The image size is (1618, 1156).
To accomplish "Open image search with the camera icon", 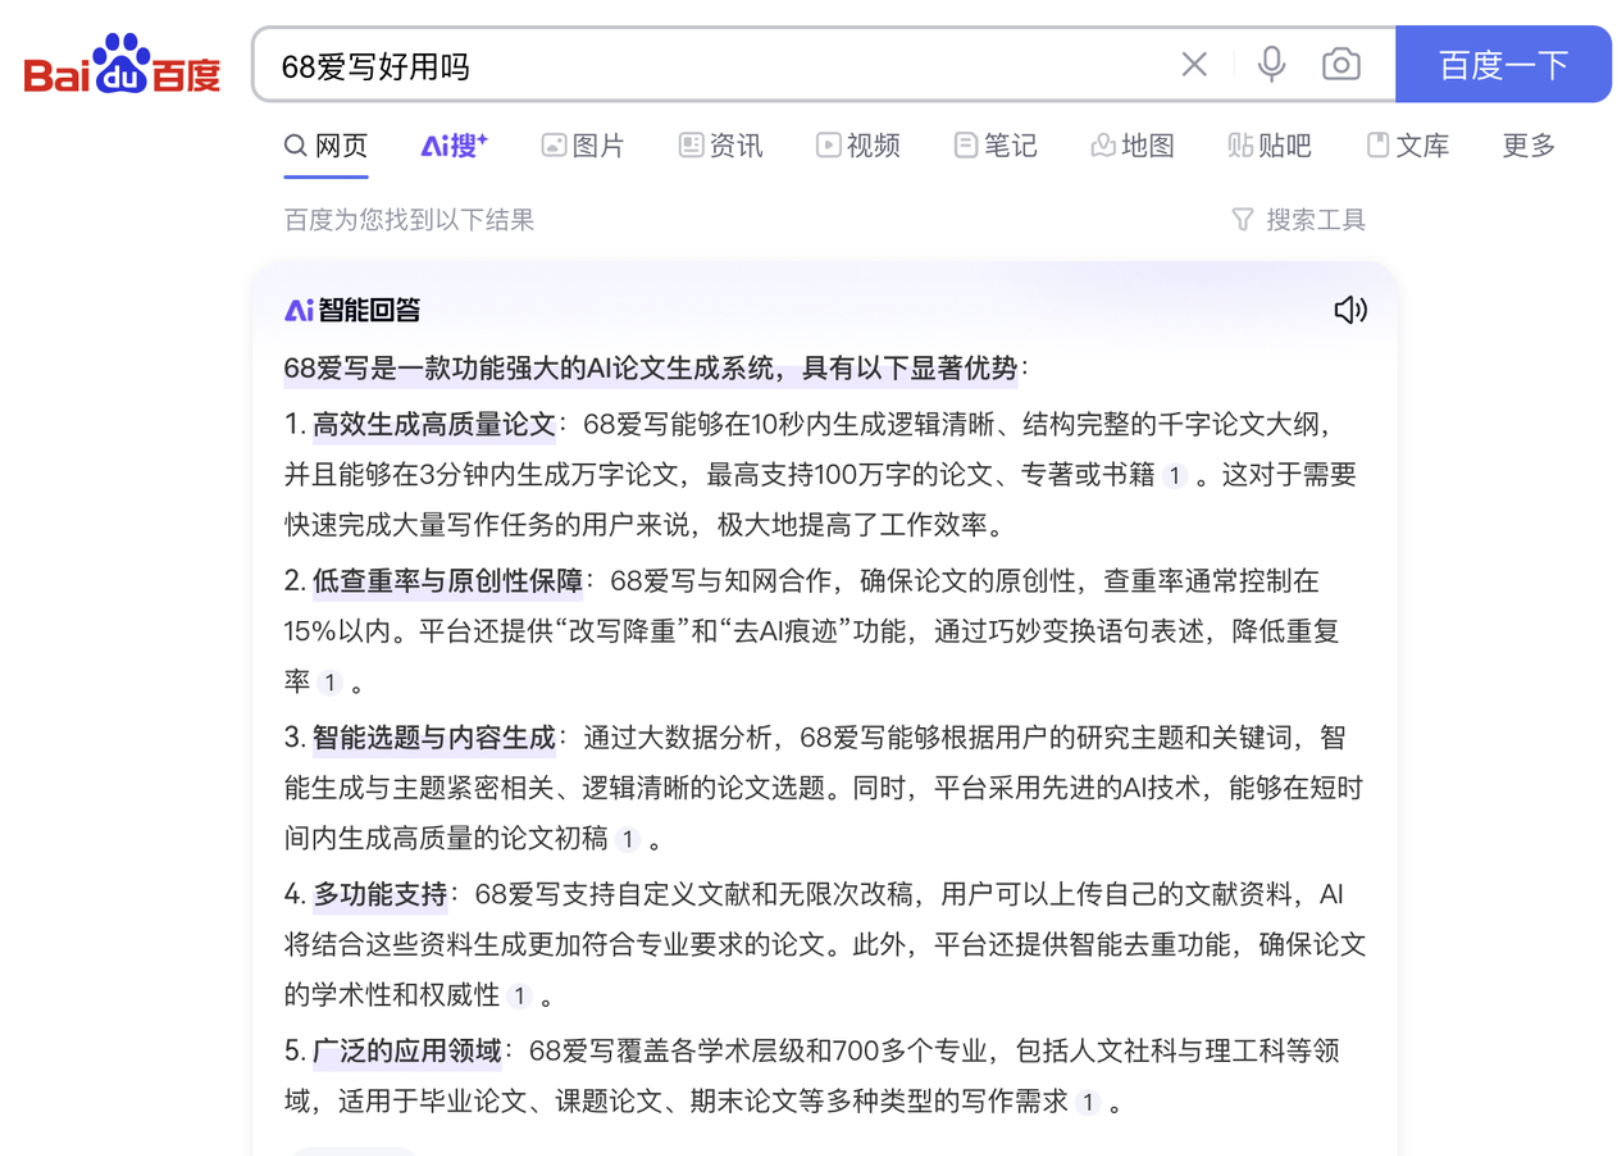I will click(x=1341, y=65).
